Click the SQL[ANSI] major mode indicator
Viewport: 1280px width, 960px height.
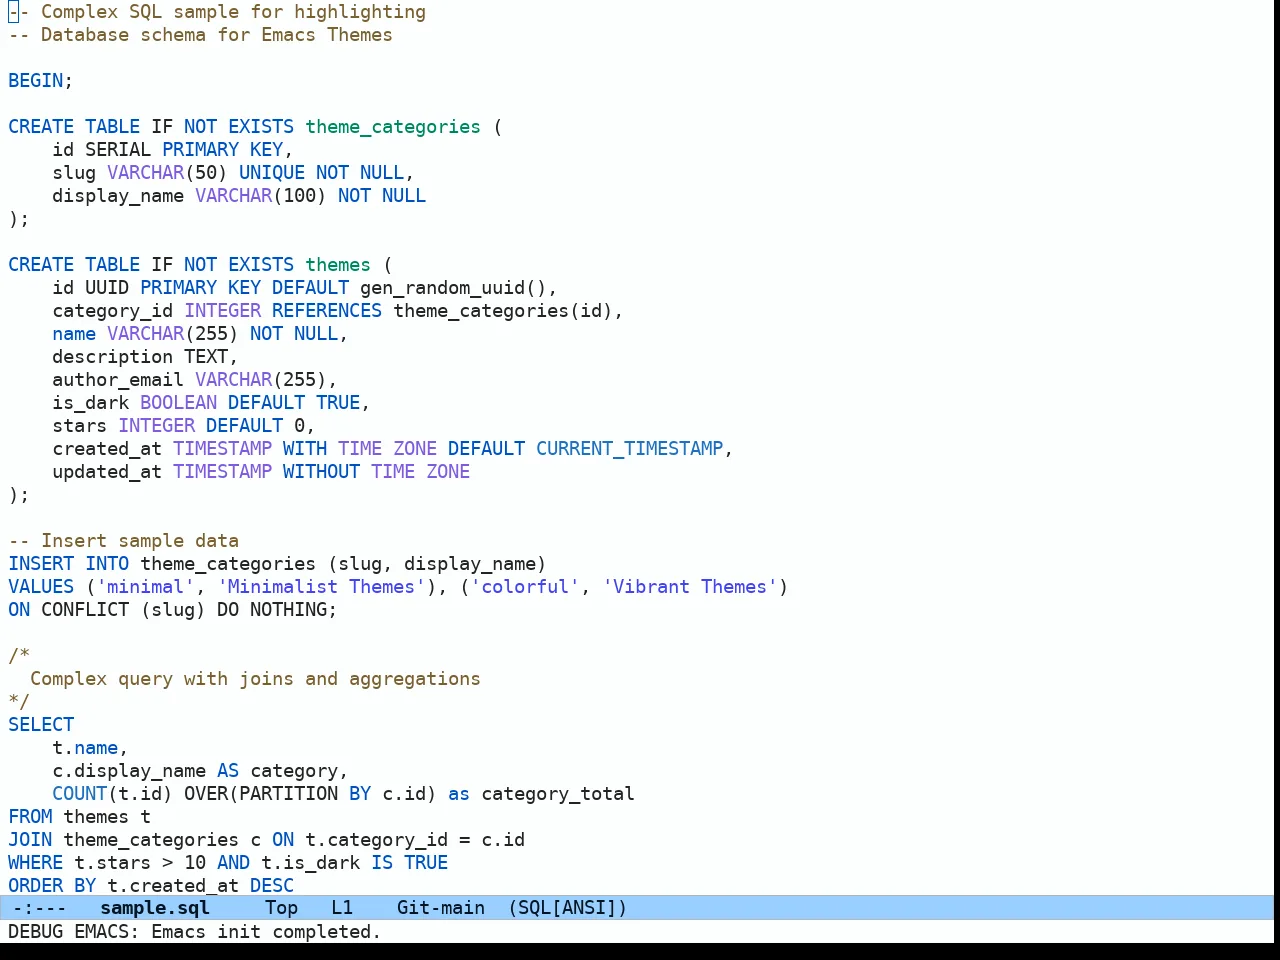(568, 908)
